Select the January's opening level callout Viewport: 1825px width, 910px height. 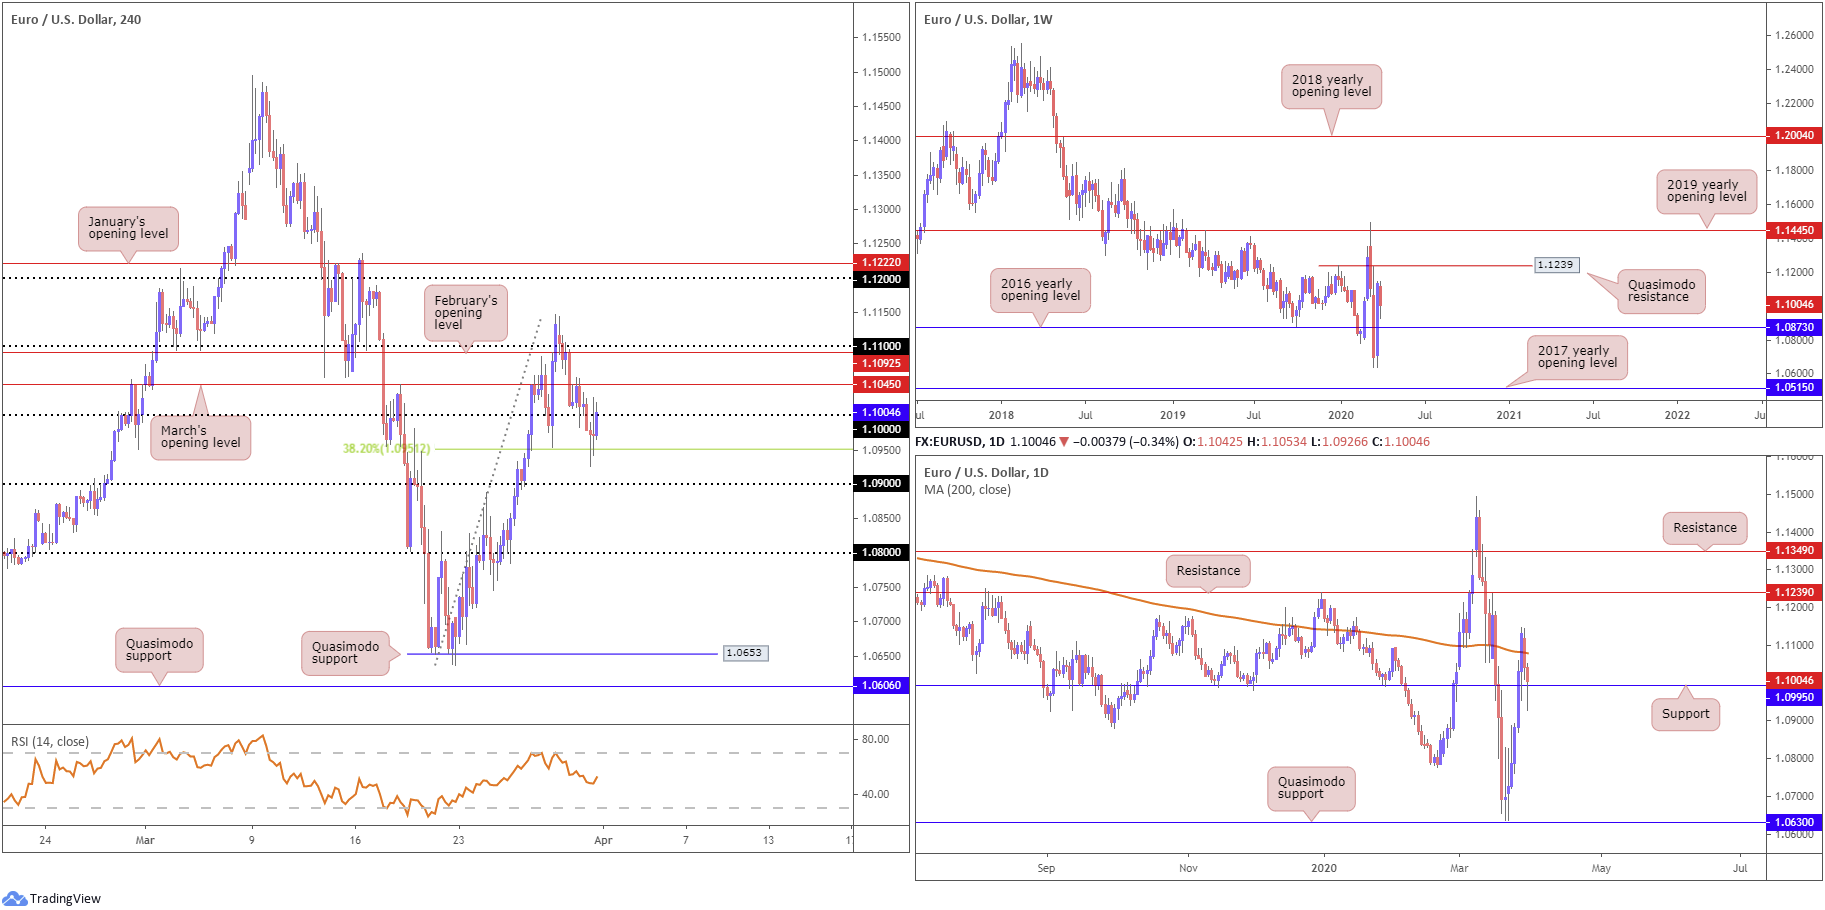[128, 229]
